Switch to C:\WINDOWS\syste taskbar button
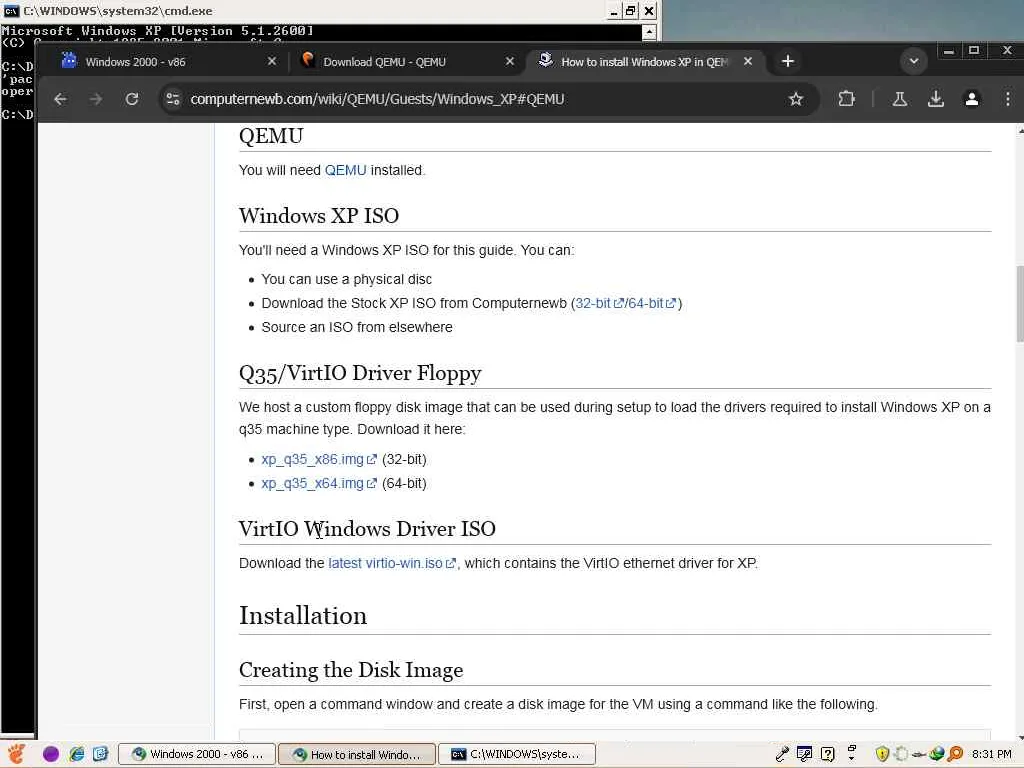The height and width of the screenshot is (768, 1024). click(517, 754)
